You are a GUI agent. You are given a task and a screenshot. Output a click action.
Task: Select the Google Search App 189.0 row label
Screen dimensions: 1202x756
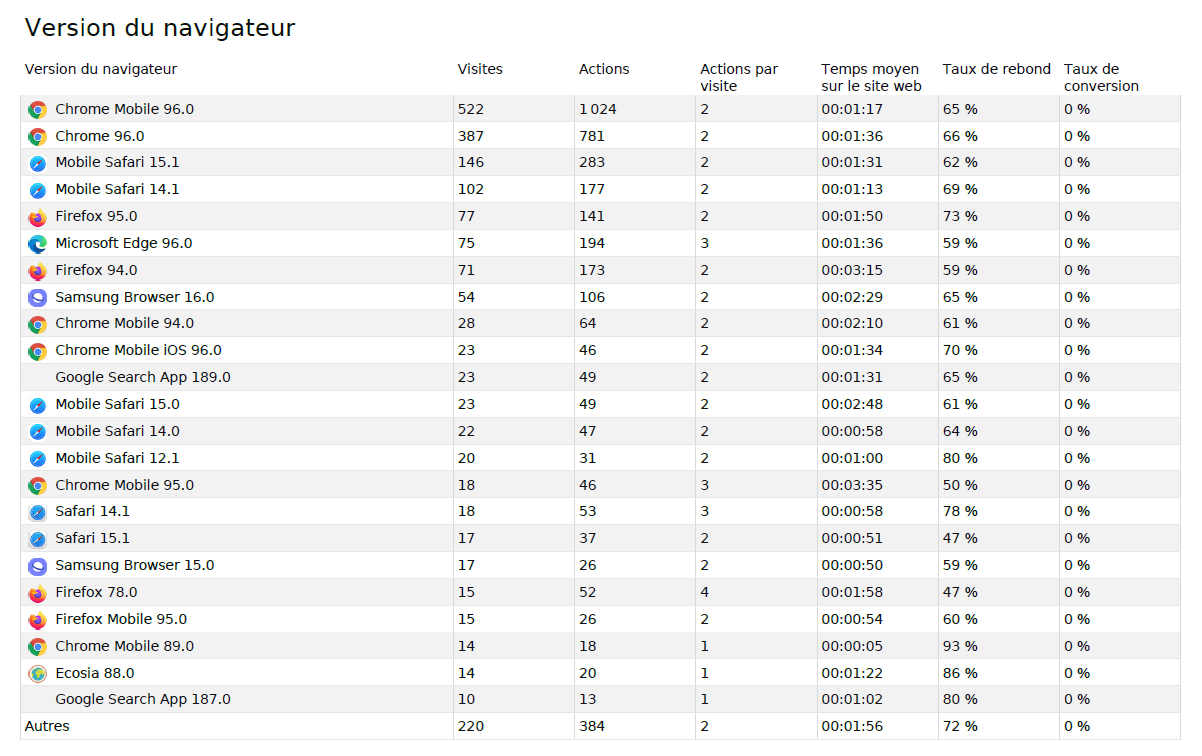(143, 377)
